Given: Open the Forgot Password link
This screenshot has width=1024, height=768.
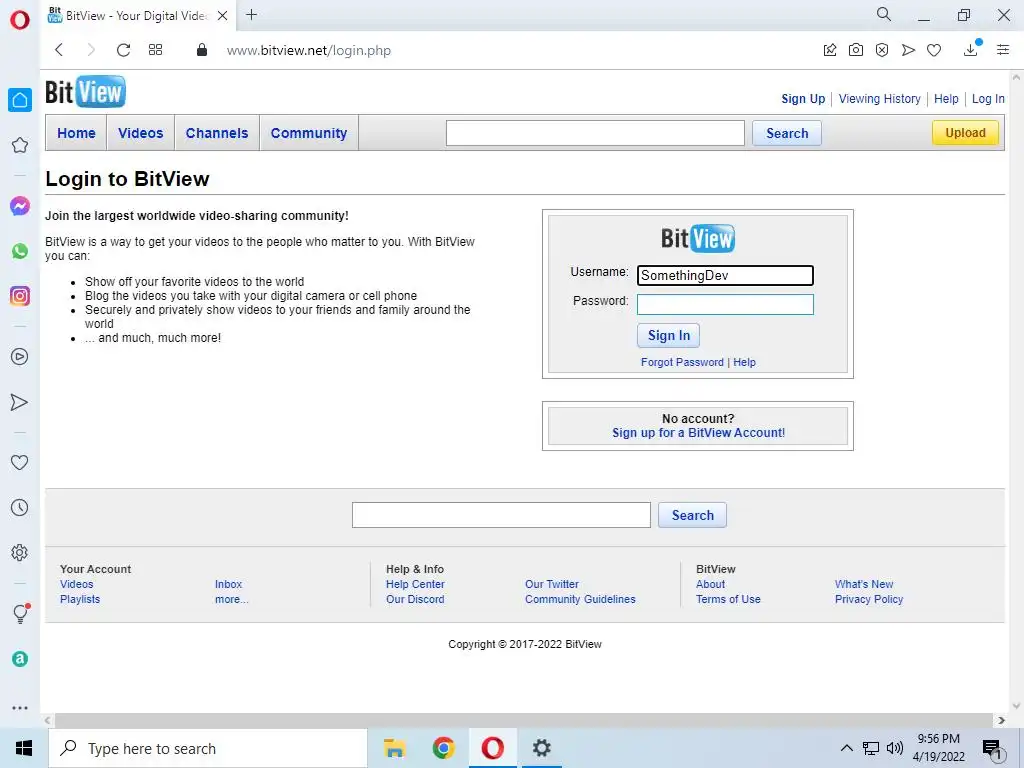Looking at the screenshot, I should coord(682,362).
